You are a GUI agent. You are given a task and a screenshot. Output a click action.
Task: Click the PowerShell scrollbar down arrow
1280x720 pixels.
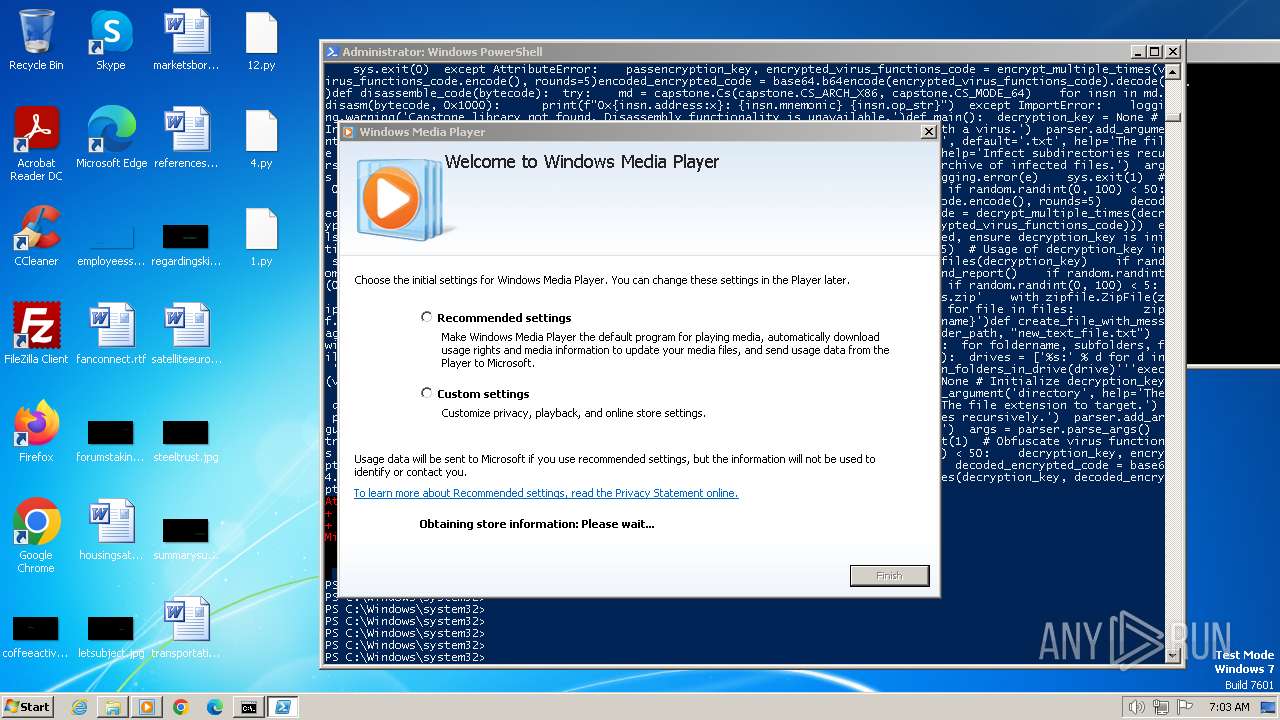tap(1174, 655)
